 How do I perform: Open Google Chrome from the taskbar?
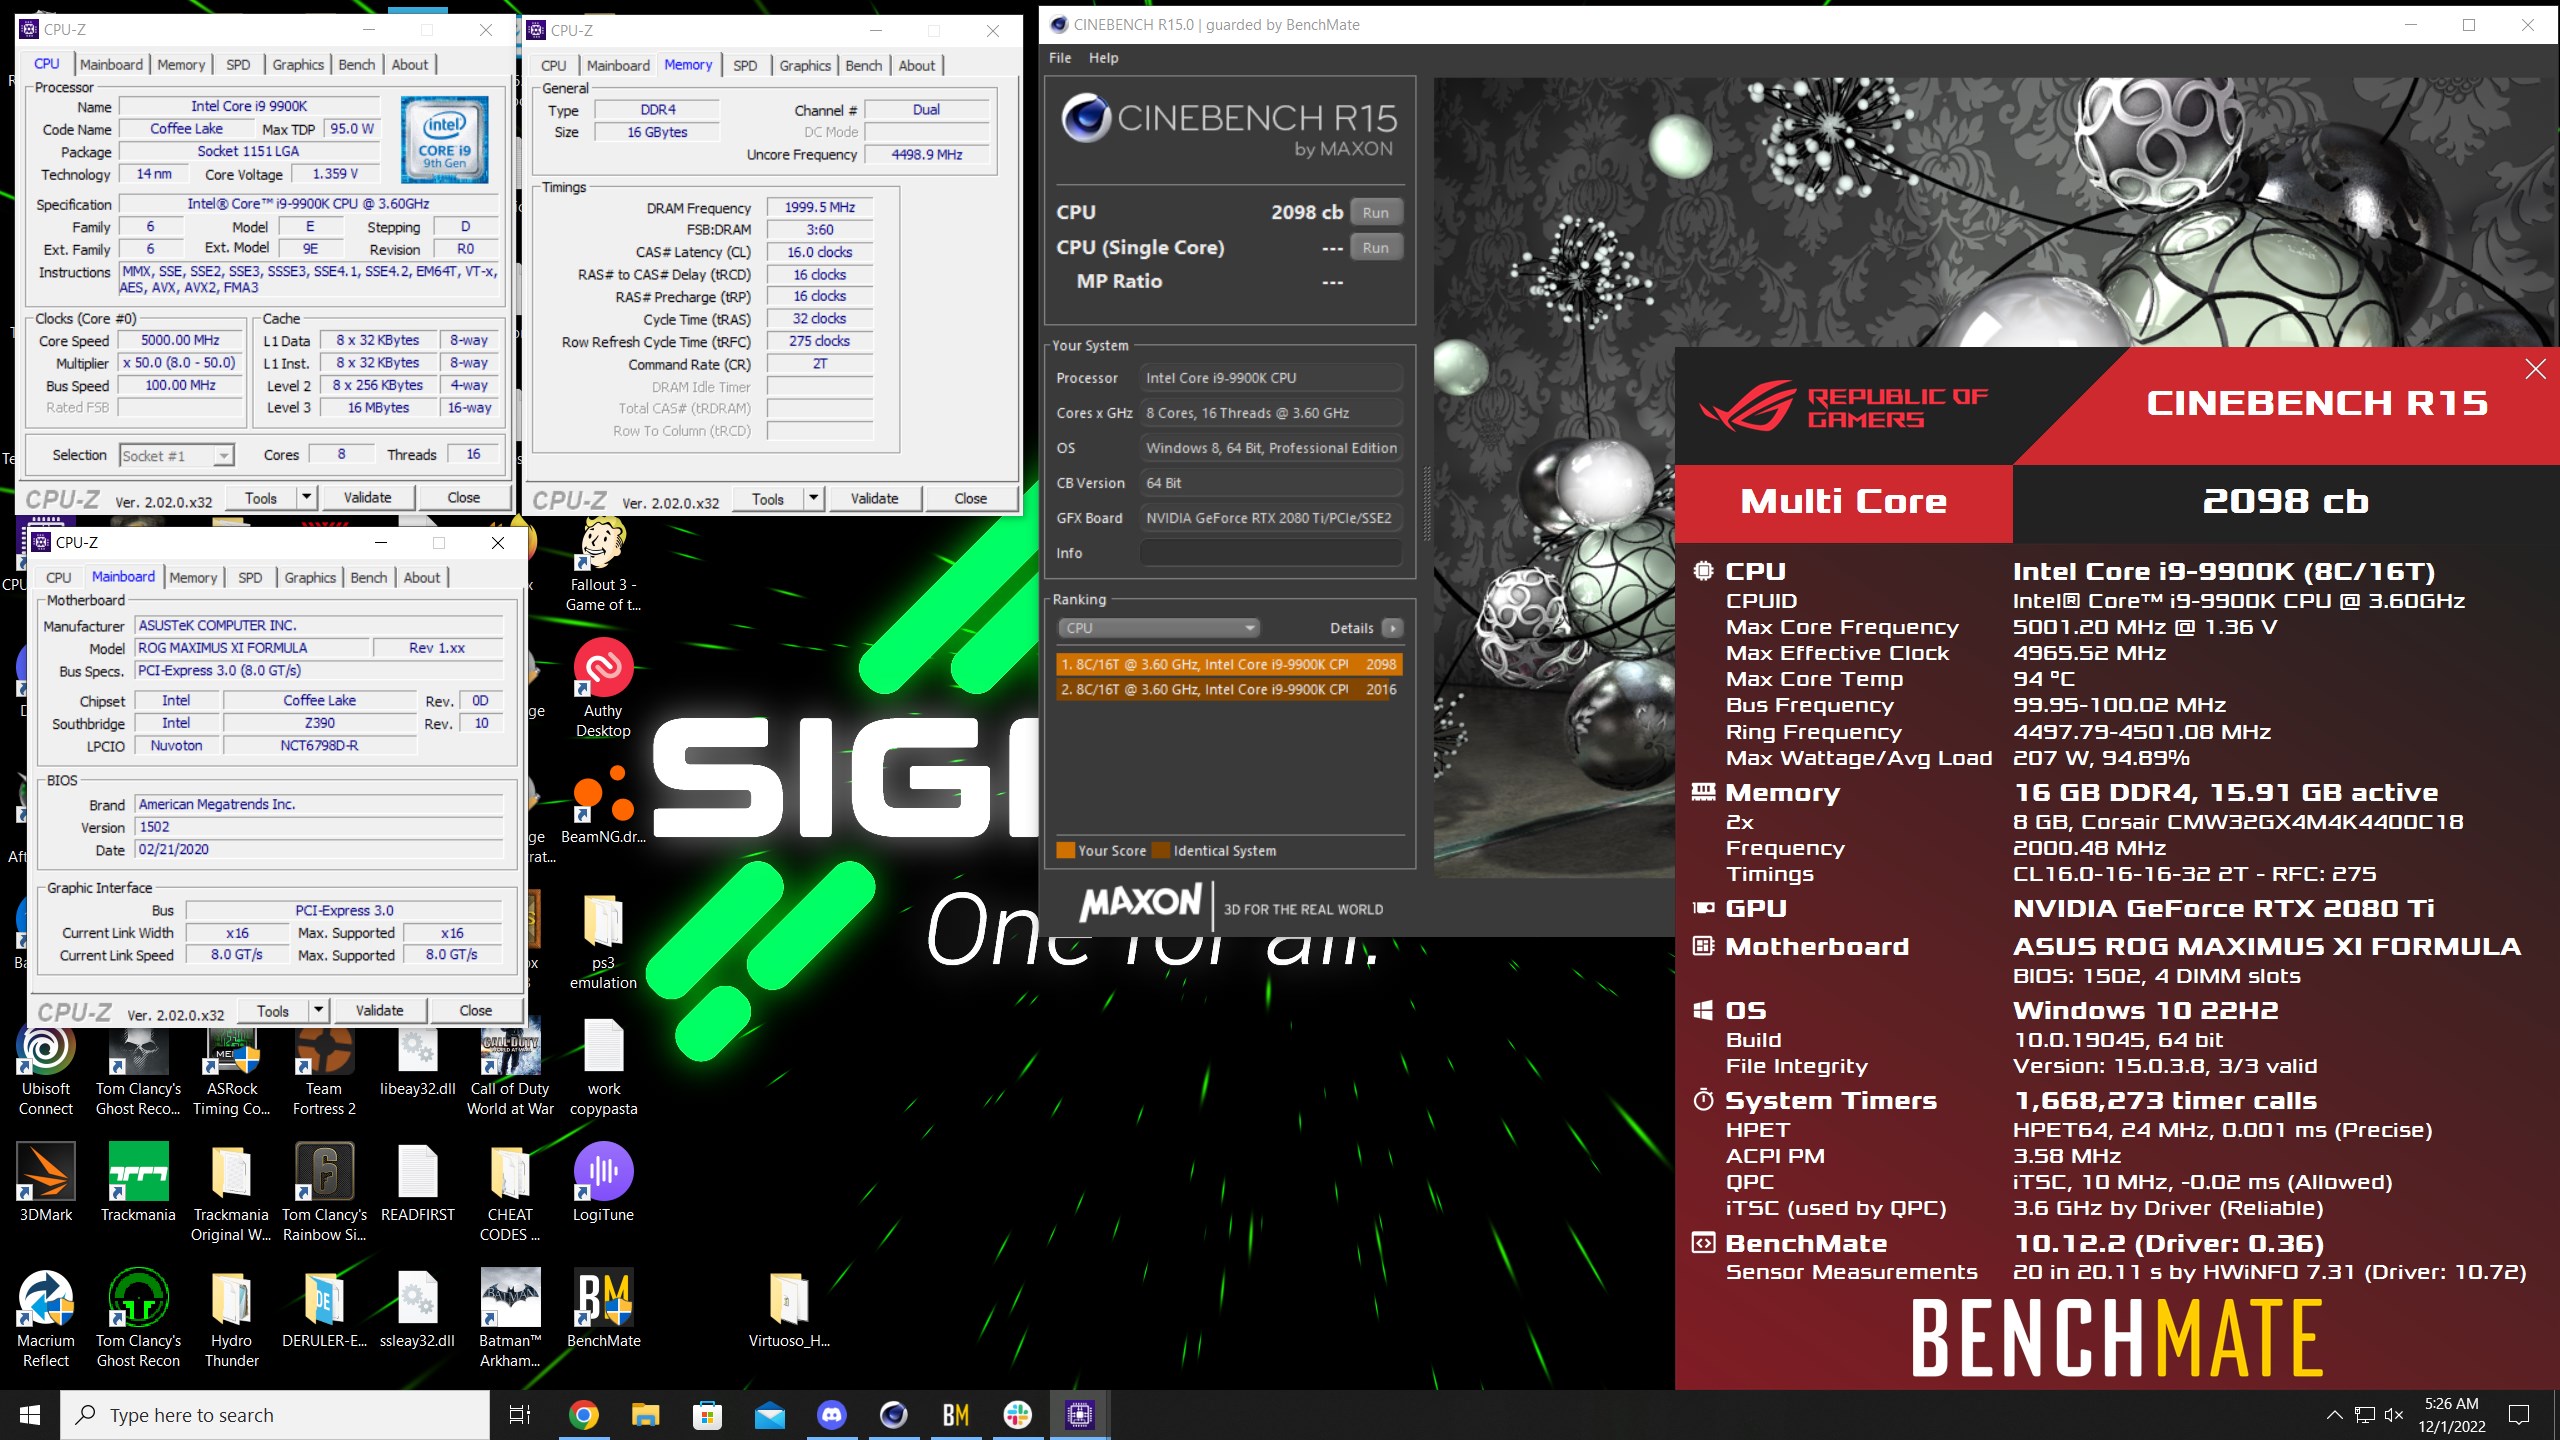pos(583,1415)
